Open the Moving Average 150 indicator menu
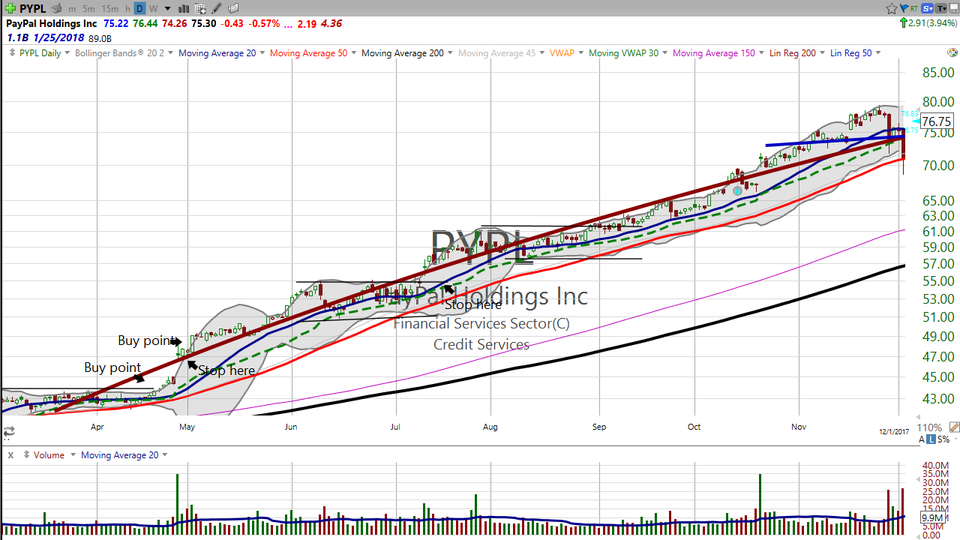Screen dimensions: 960x540 [718, 53]
